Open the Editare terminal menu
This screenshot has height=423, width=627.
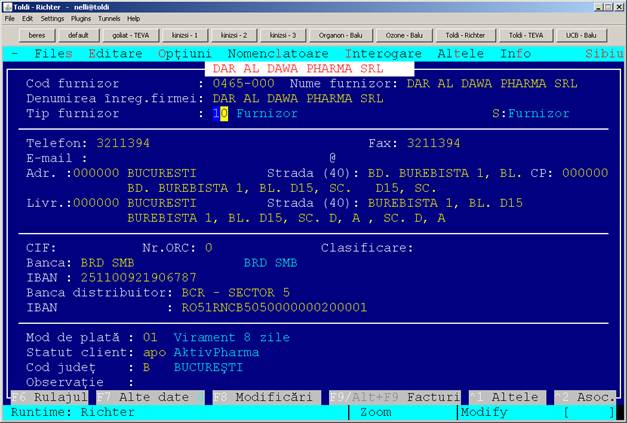115,54
